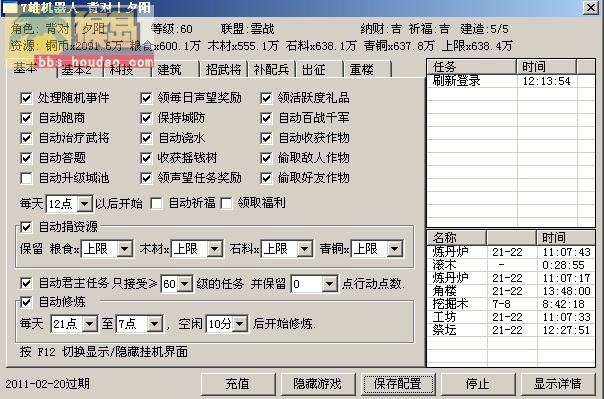Viewport: 604px width, 399px height.
Task: Click the 停止 button
Action: pos(478,384)
